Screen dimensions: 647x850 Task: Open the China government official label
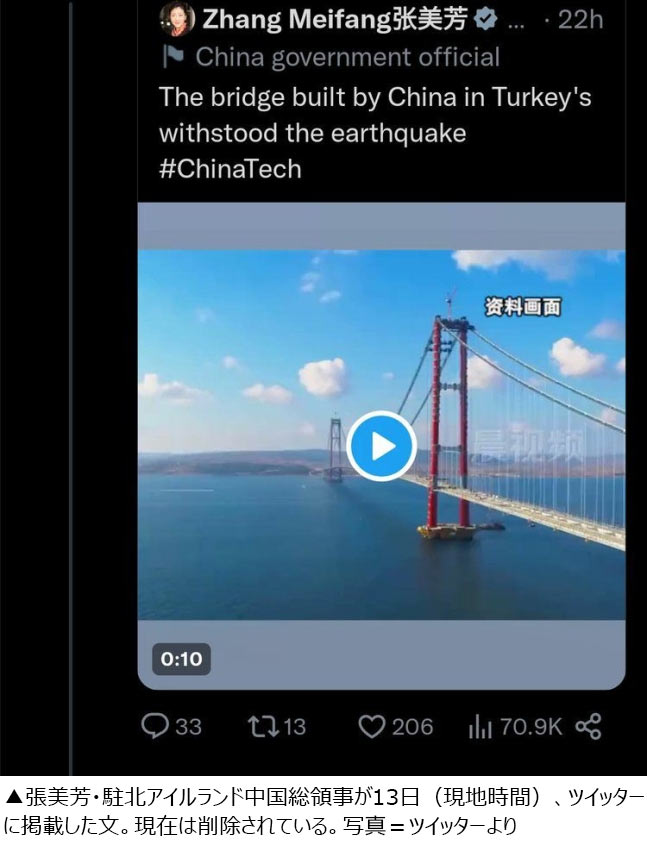pyautogui.click(x=347, y=57)
